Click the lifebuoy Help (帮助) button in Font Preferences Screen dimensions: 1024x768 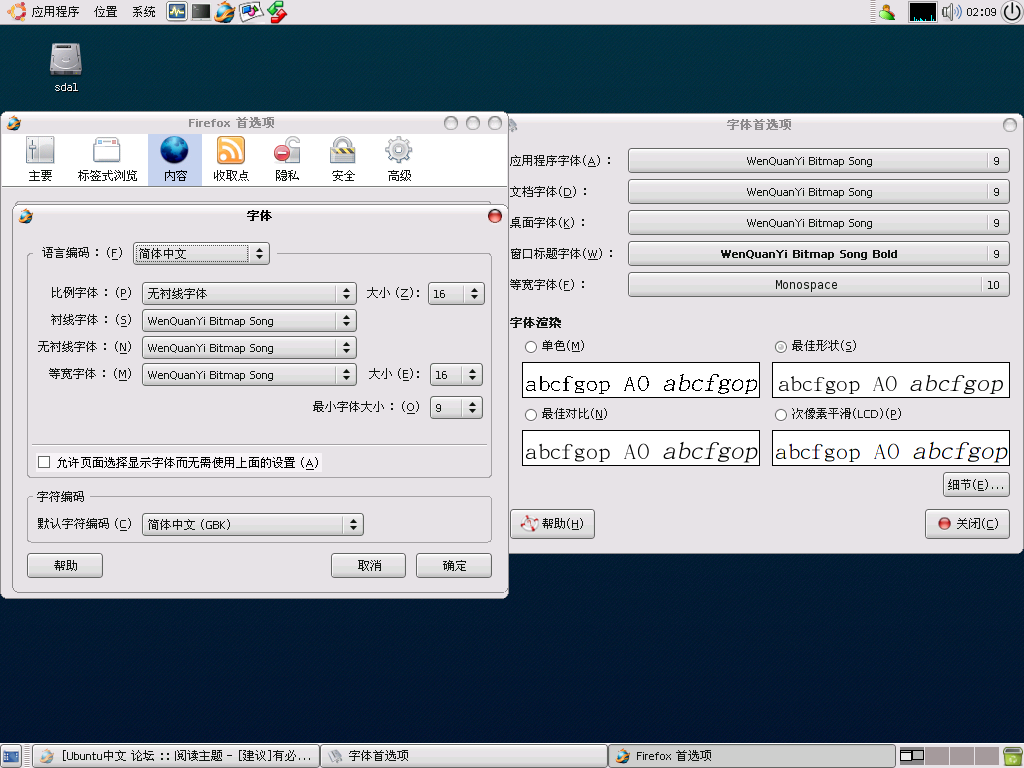click(552, 524)
